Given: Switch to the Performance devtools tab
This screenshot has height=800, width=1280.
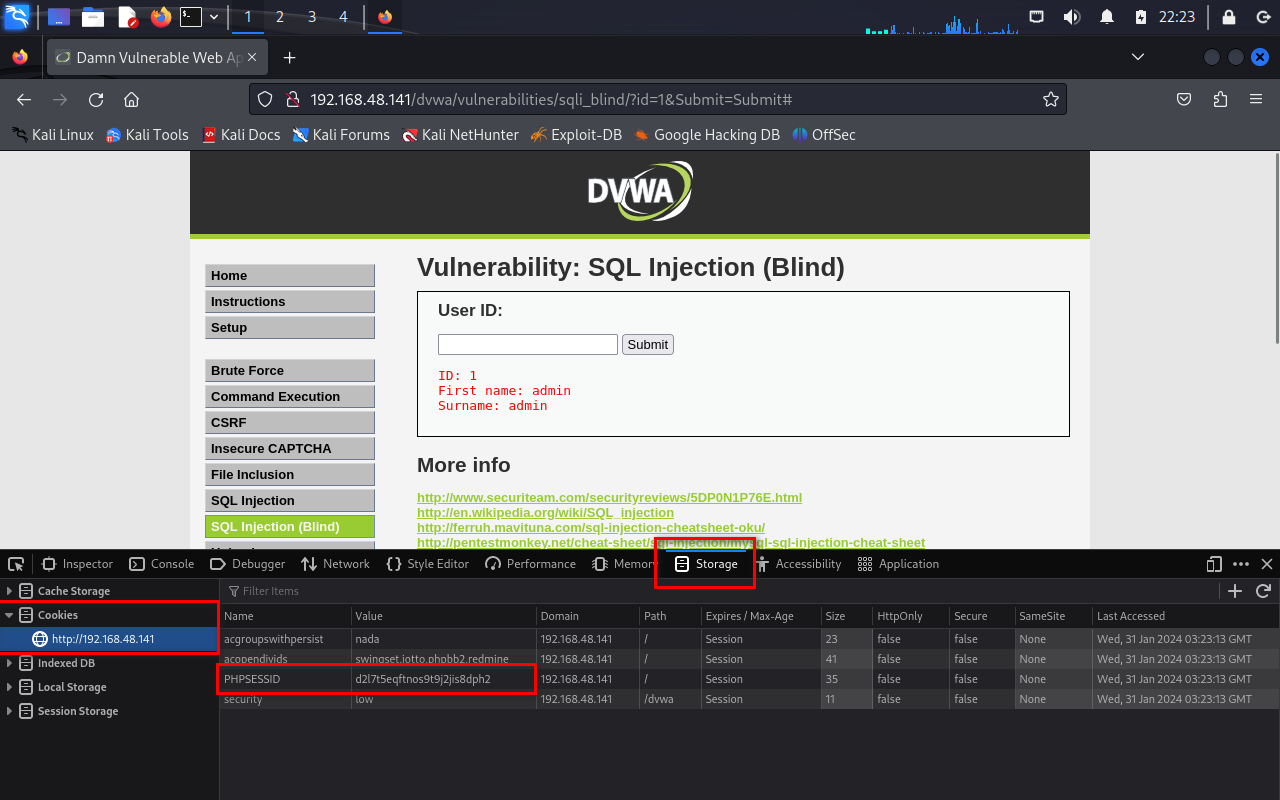Looking at the screenshot, I should pos(531,564).
